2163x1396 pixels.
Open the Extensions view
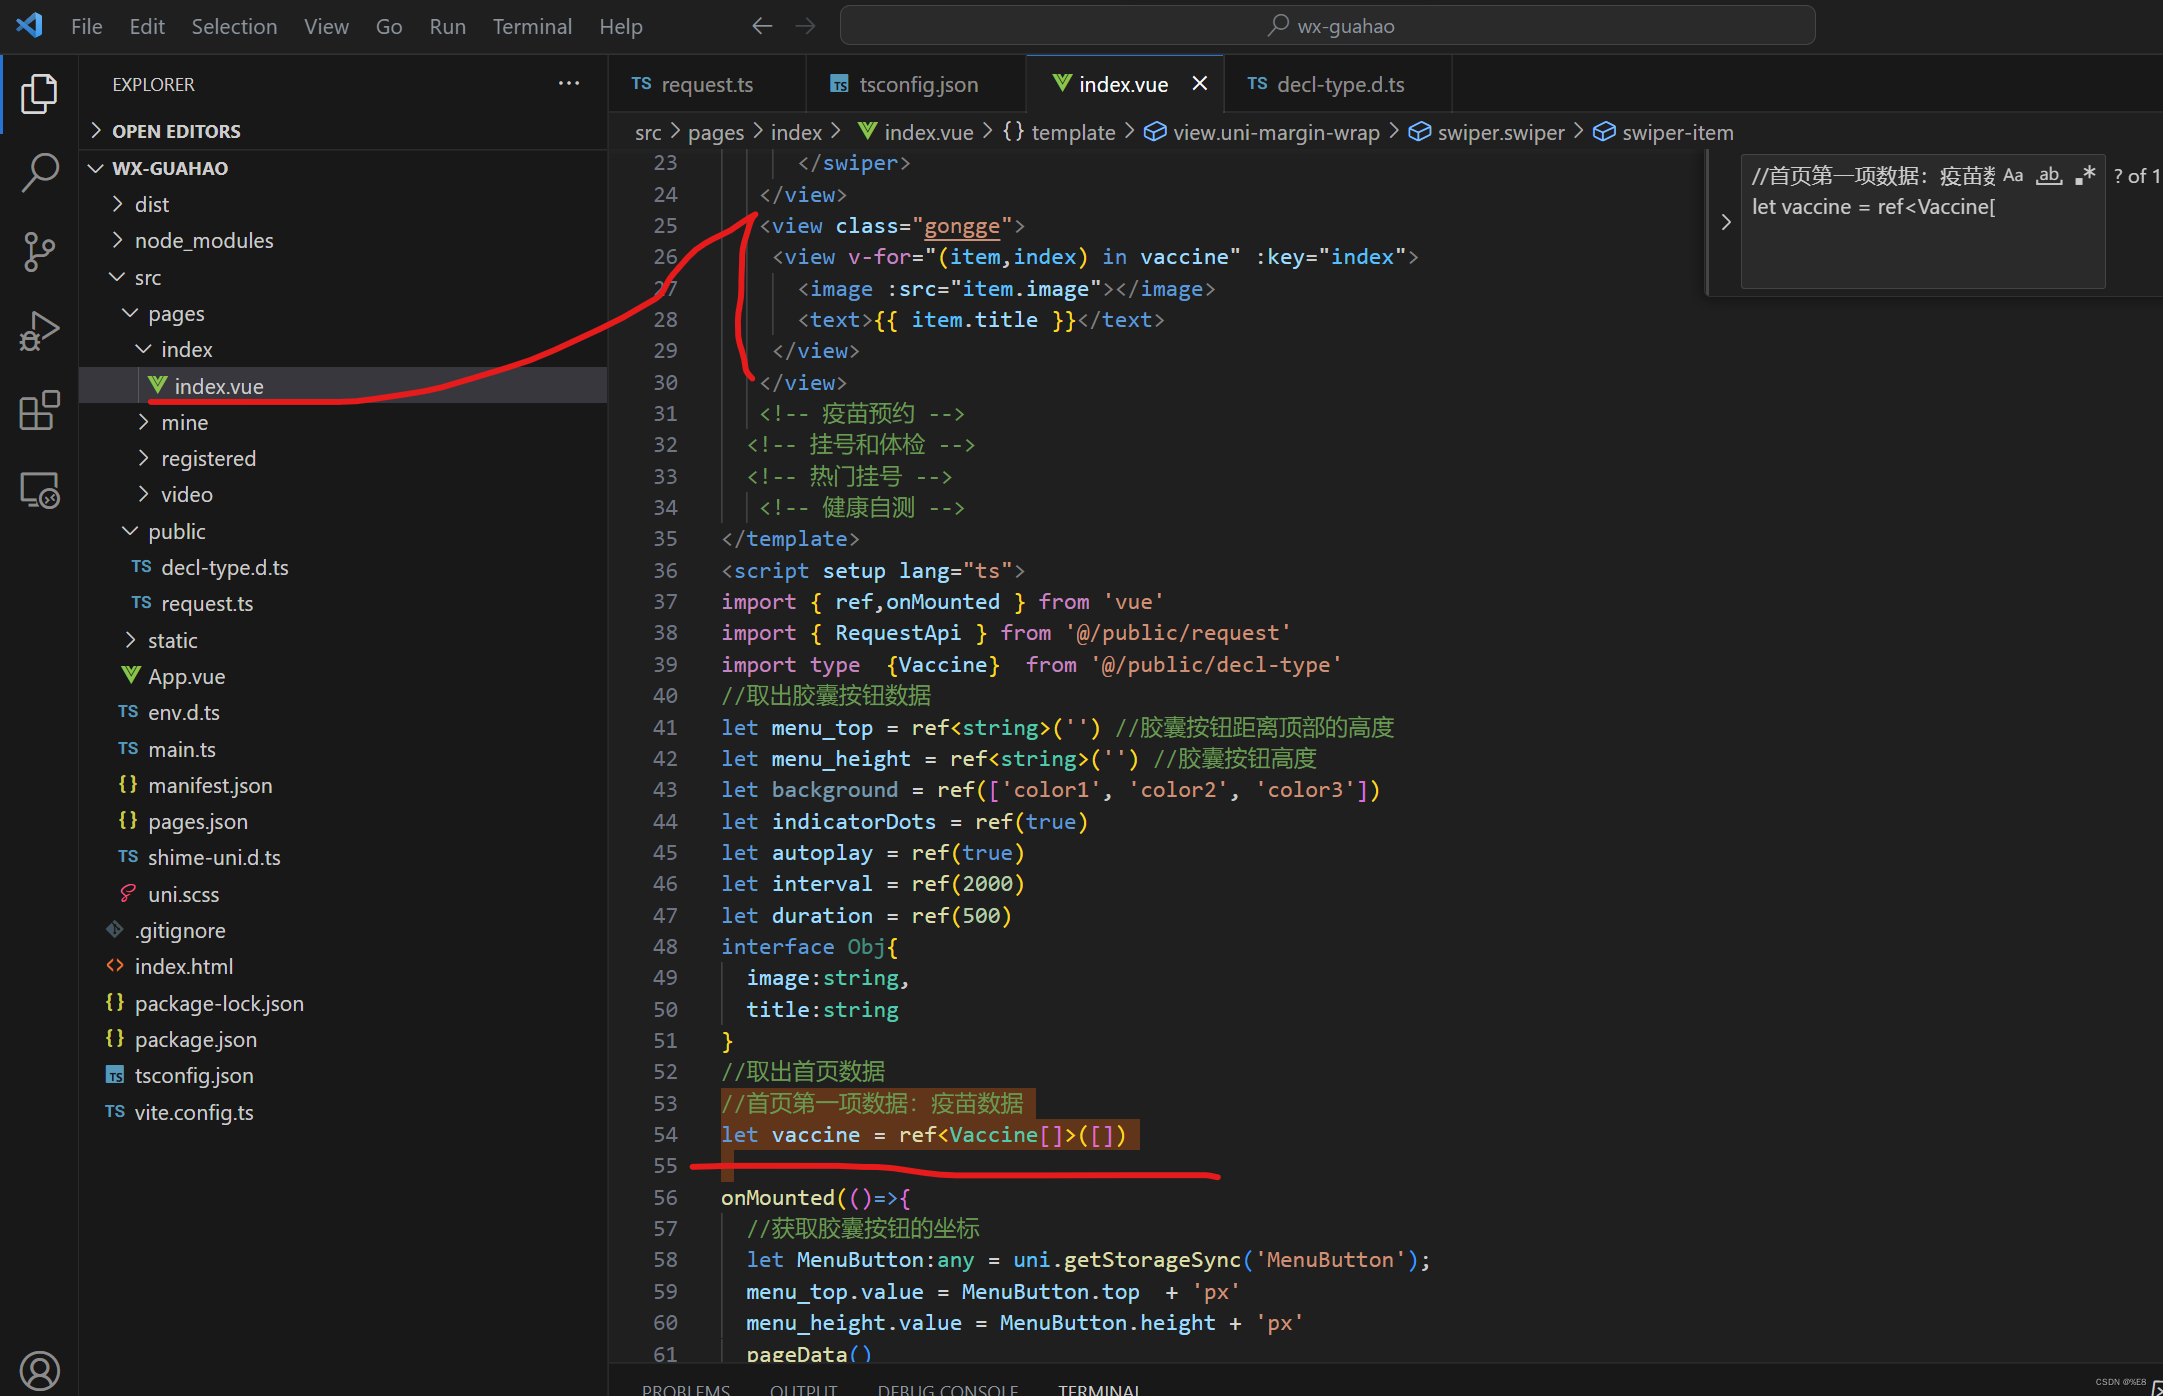pos(39,411)
